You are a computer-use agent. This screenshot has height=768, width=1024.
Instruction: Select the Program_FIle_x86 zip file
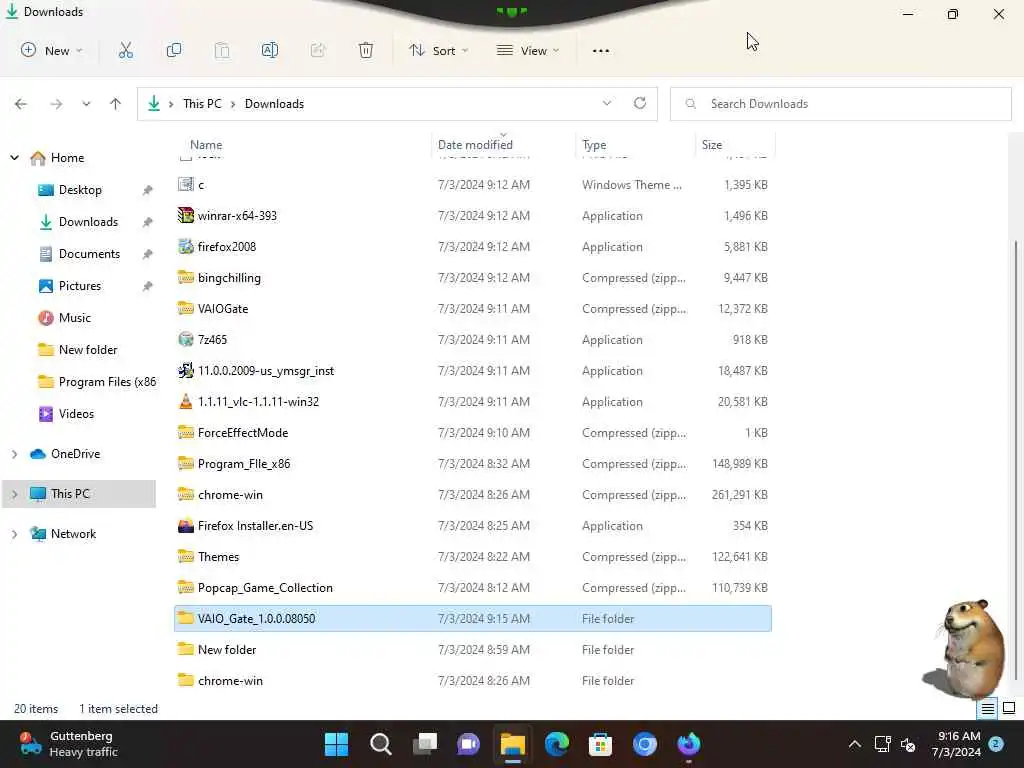(473, 464)
